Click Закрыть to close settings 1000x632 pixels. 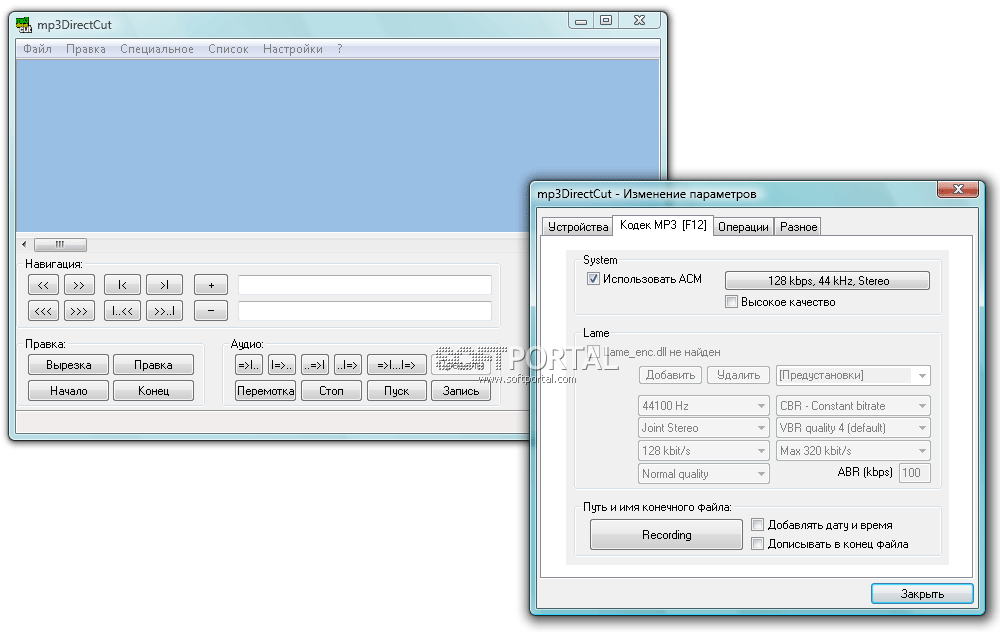click(922, 594)
